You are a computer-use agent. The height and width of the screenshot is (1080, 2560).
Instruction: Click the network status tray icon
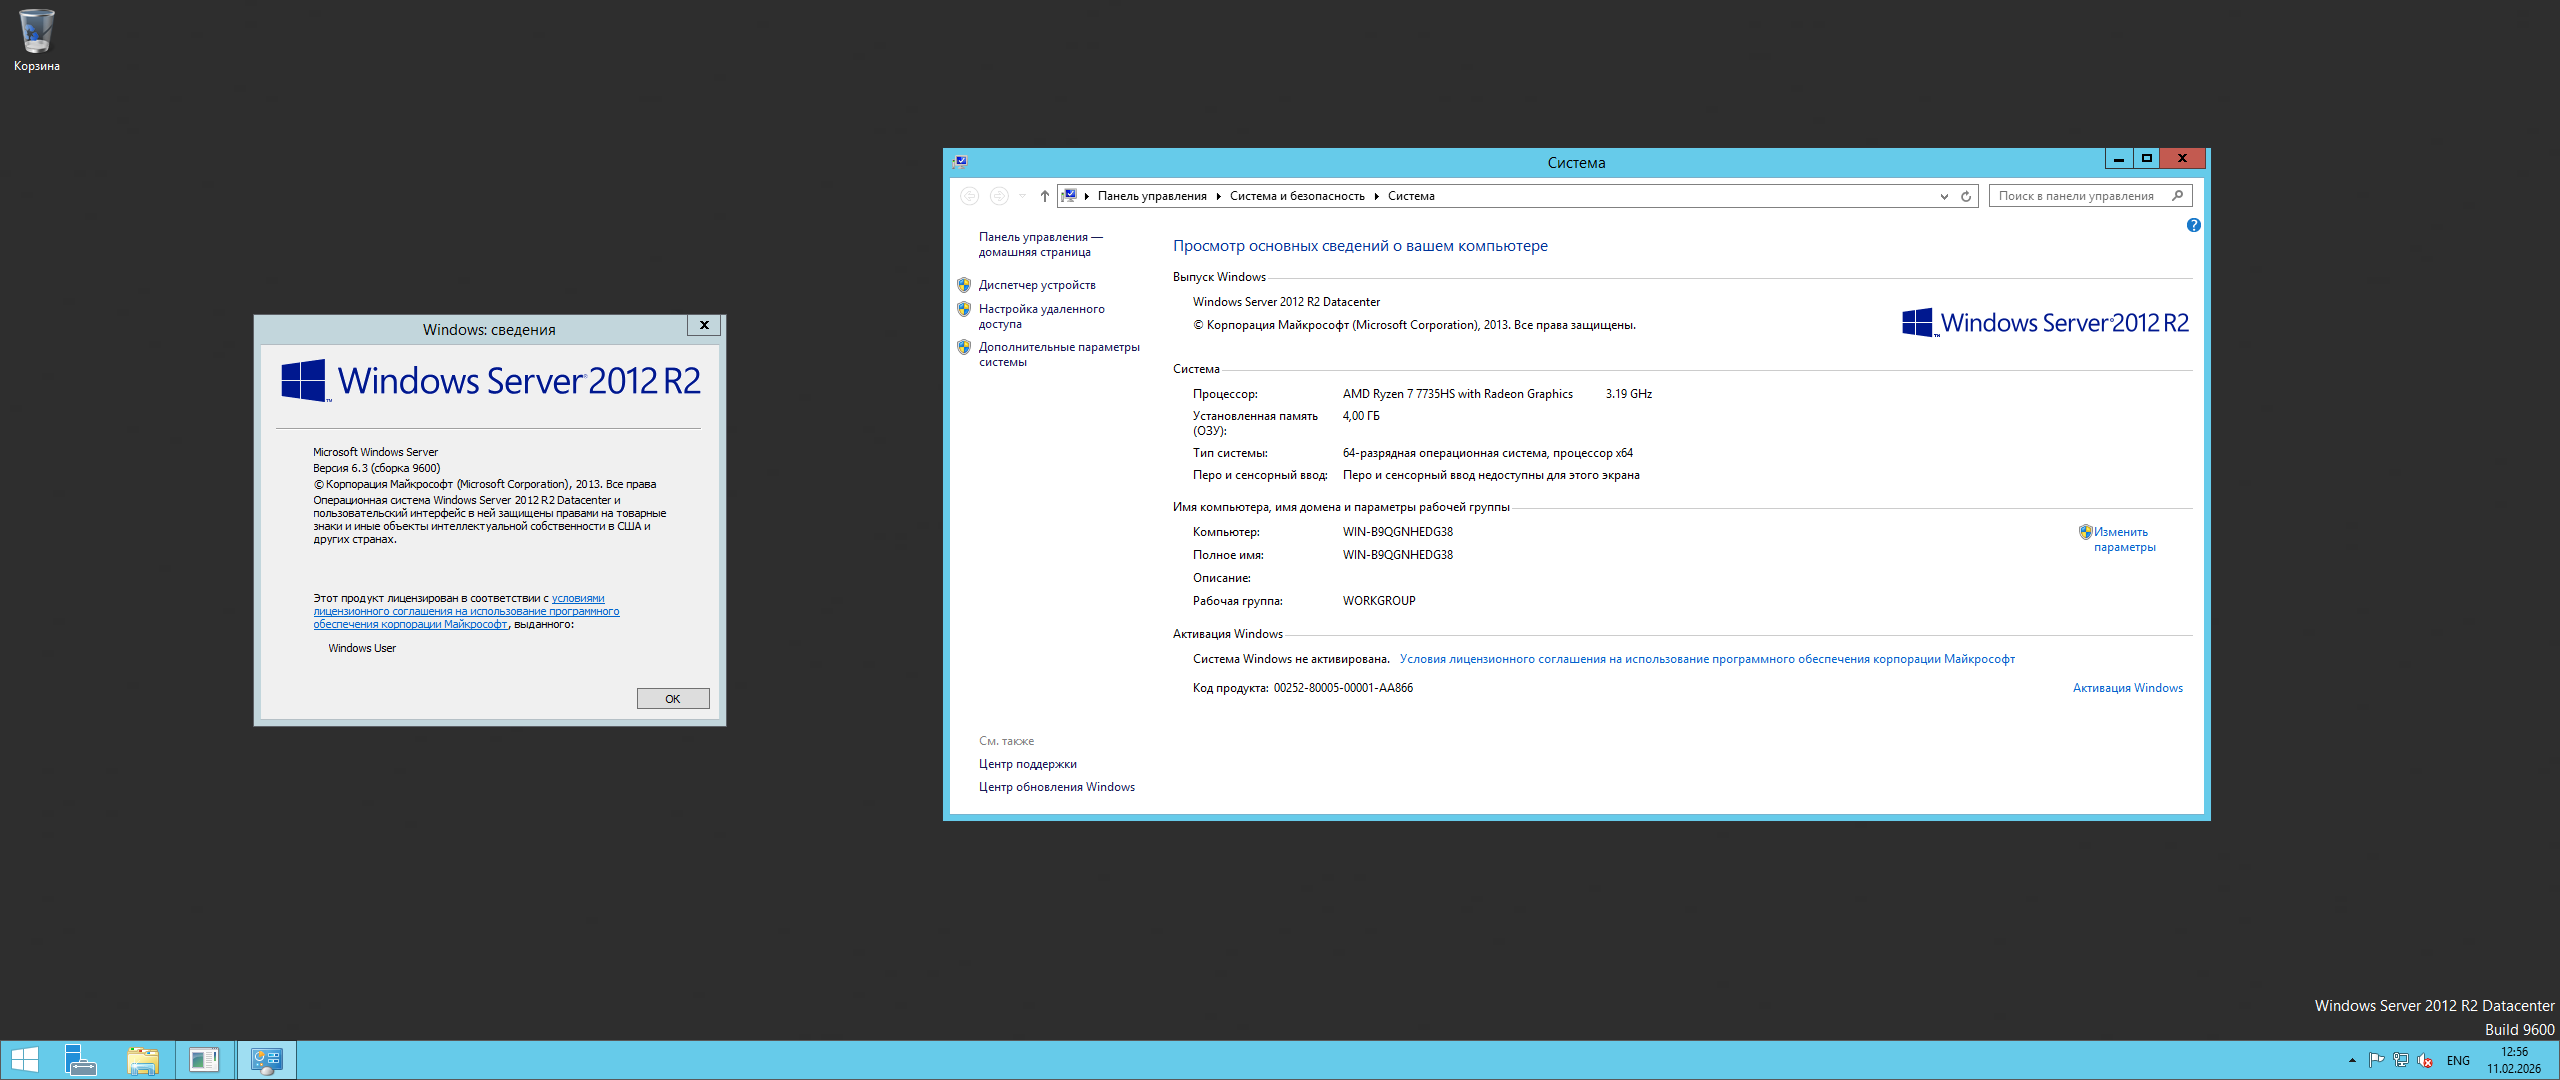coord(2400,1060)
